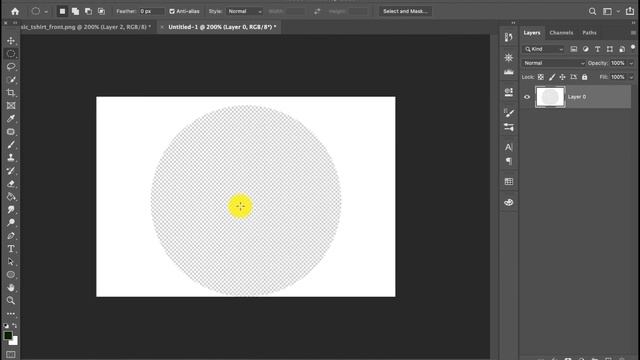Viewport: 640px width, 360px height.
Task: Toggle lock all padlock icon
Action: pyautogui.click(x=584, y=77)
